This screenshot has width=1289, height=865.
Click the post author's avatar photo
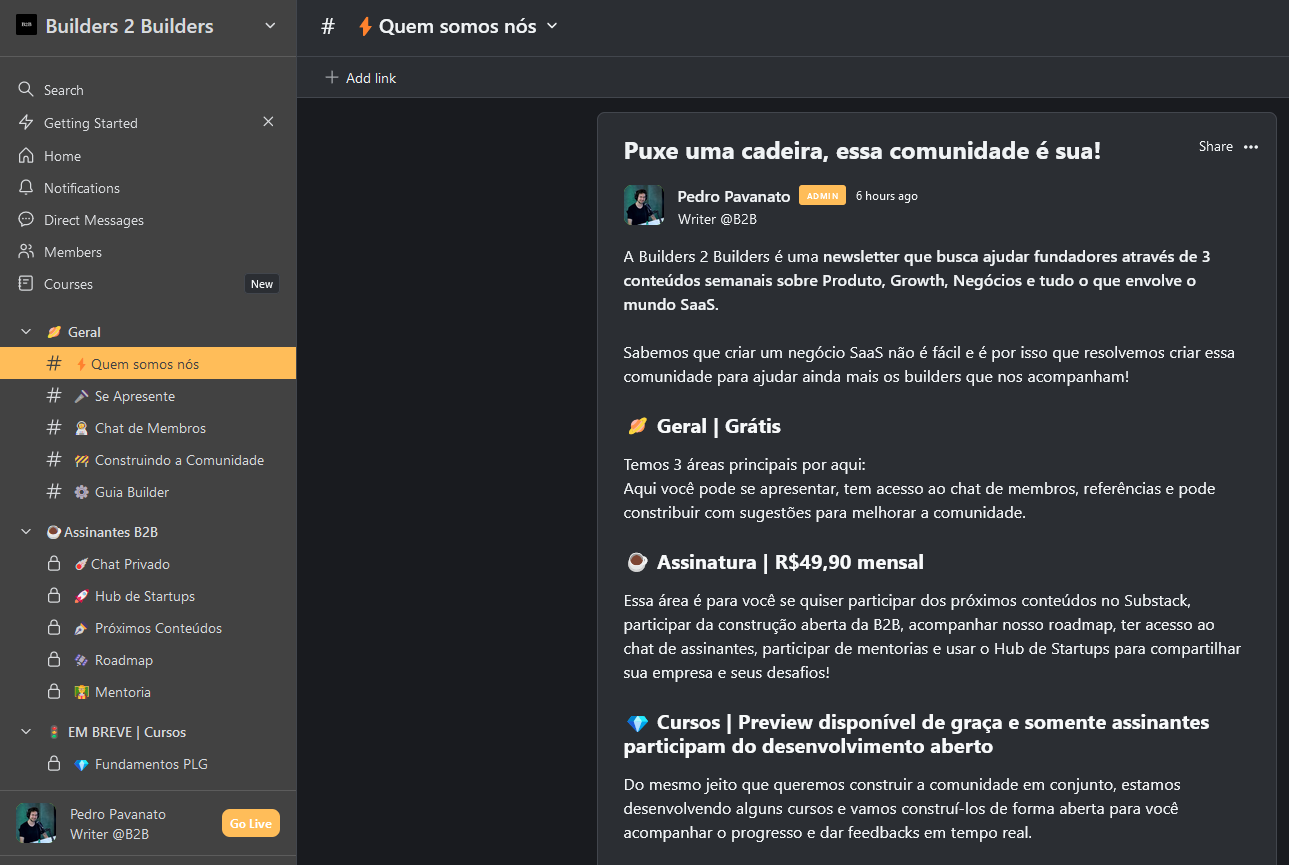coord(644,205)
